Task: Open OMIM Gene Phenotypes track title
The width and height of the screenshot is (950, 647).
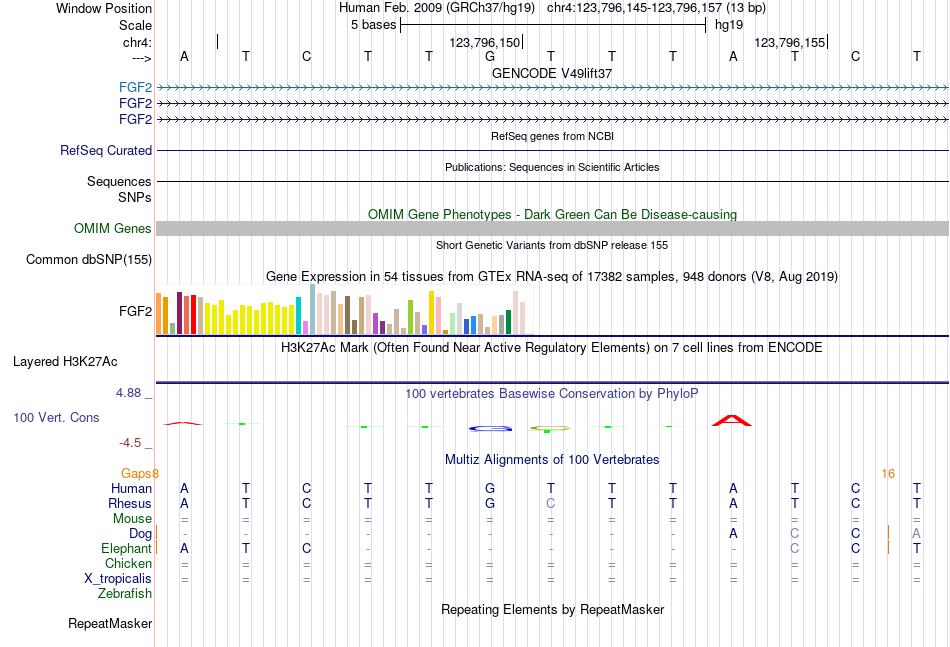Action: coord(552,214)
